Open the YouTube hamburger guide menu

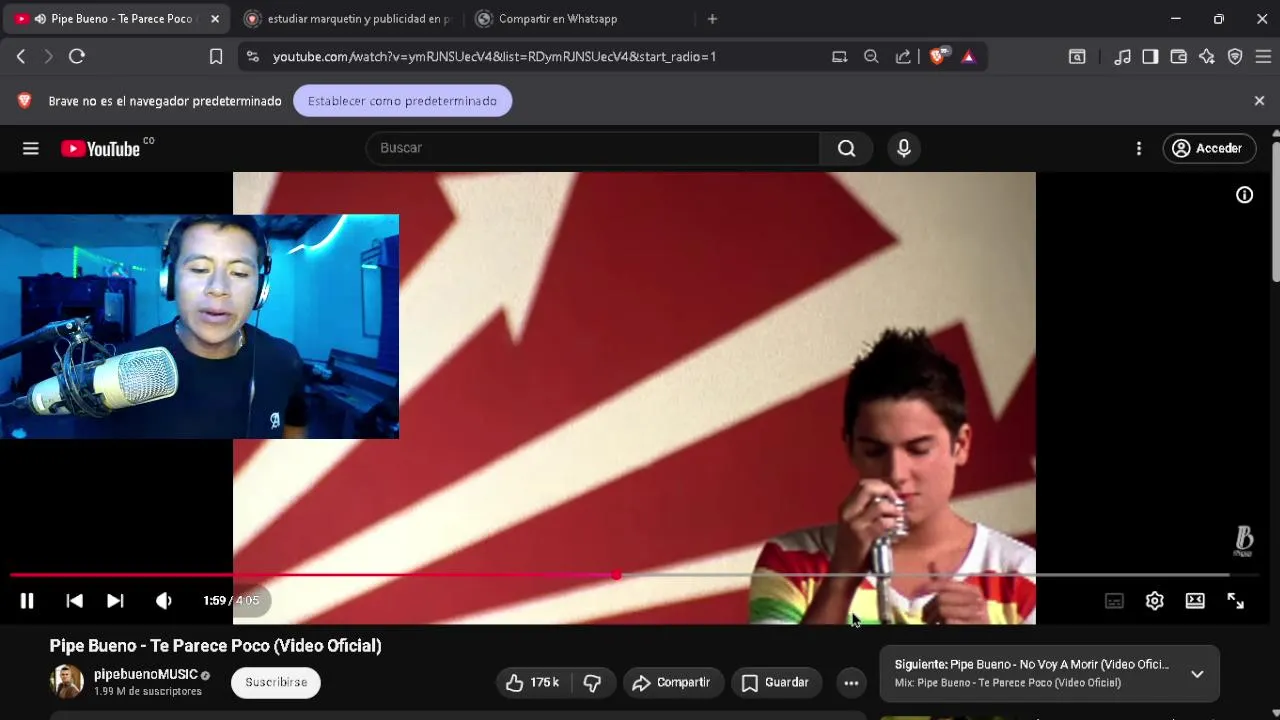click(31, 148)
